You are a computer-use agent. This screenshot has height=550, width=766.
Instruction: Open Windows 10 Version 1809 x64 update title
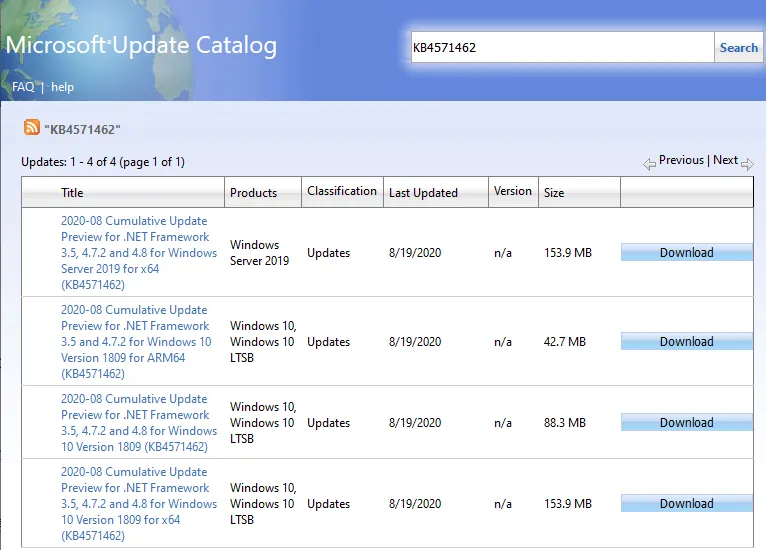point(139,504)
